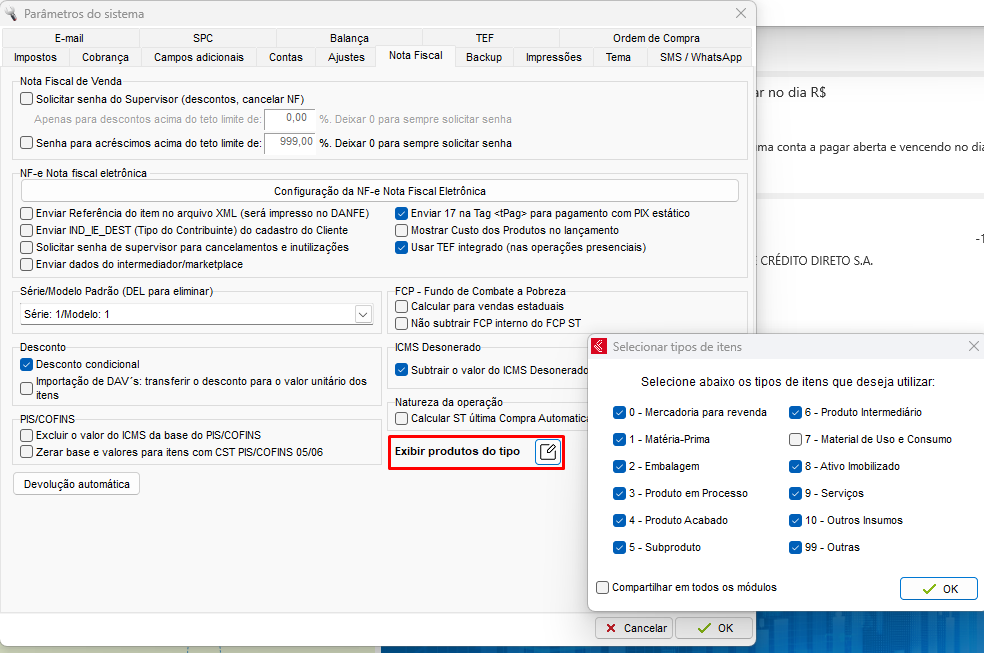Click the 999,00 acréscimos limit field
This screenshot has width=984, height=653.
point(289,143)
